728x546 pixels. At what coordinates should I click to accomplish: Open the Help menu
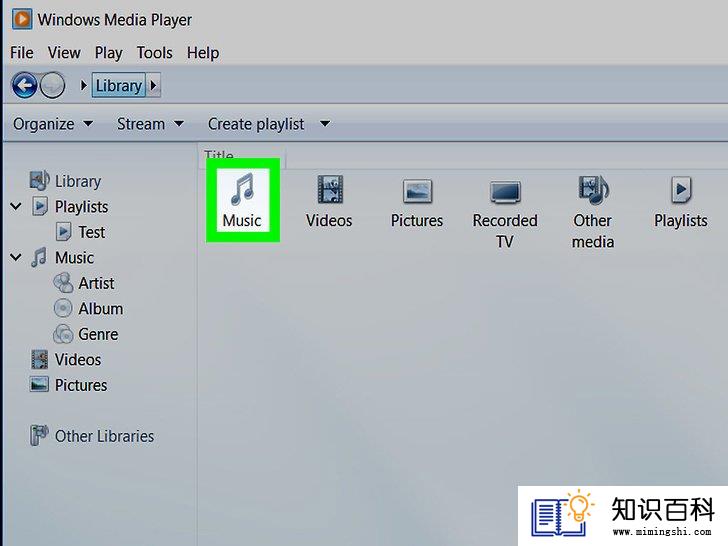pyautogui.click(x=203, y=53)
